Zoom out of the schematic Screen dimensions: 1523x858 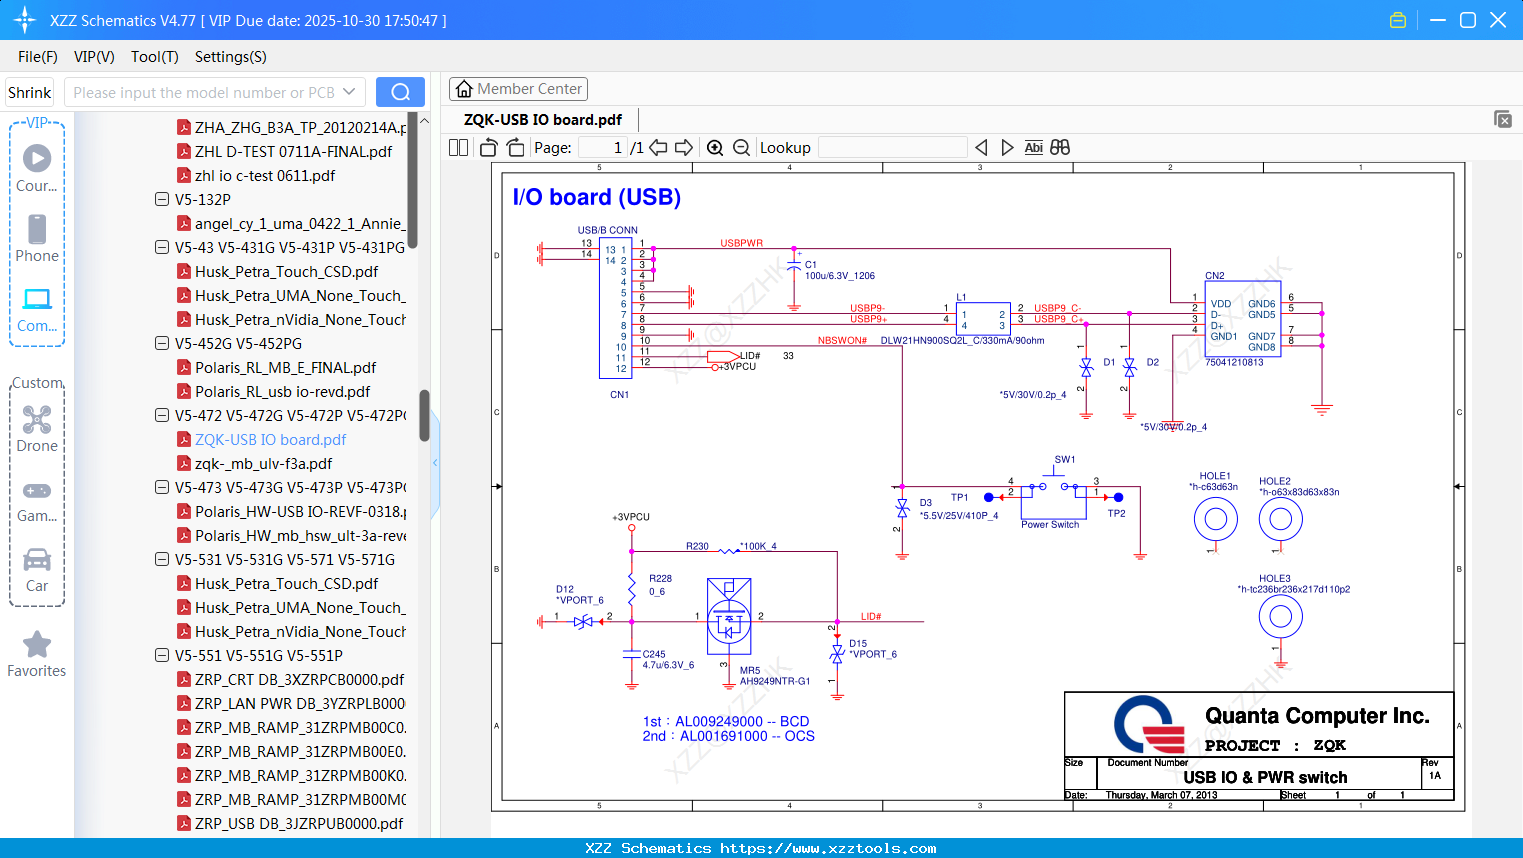[x=741, y=148]
